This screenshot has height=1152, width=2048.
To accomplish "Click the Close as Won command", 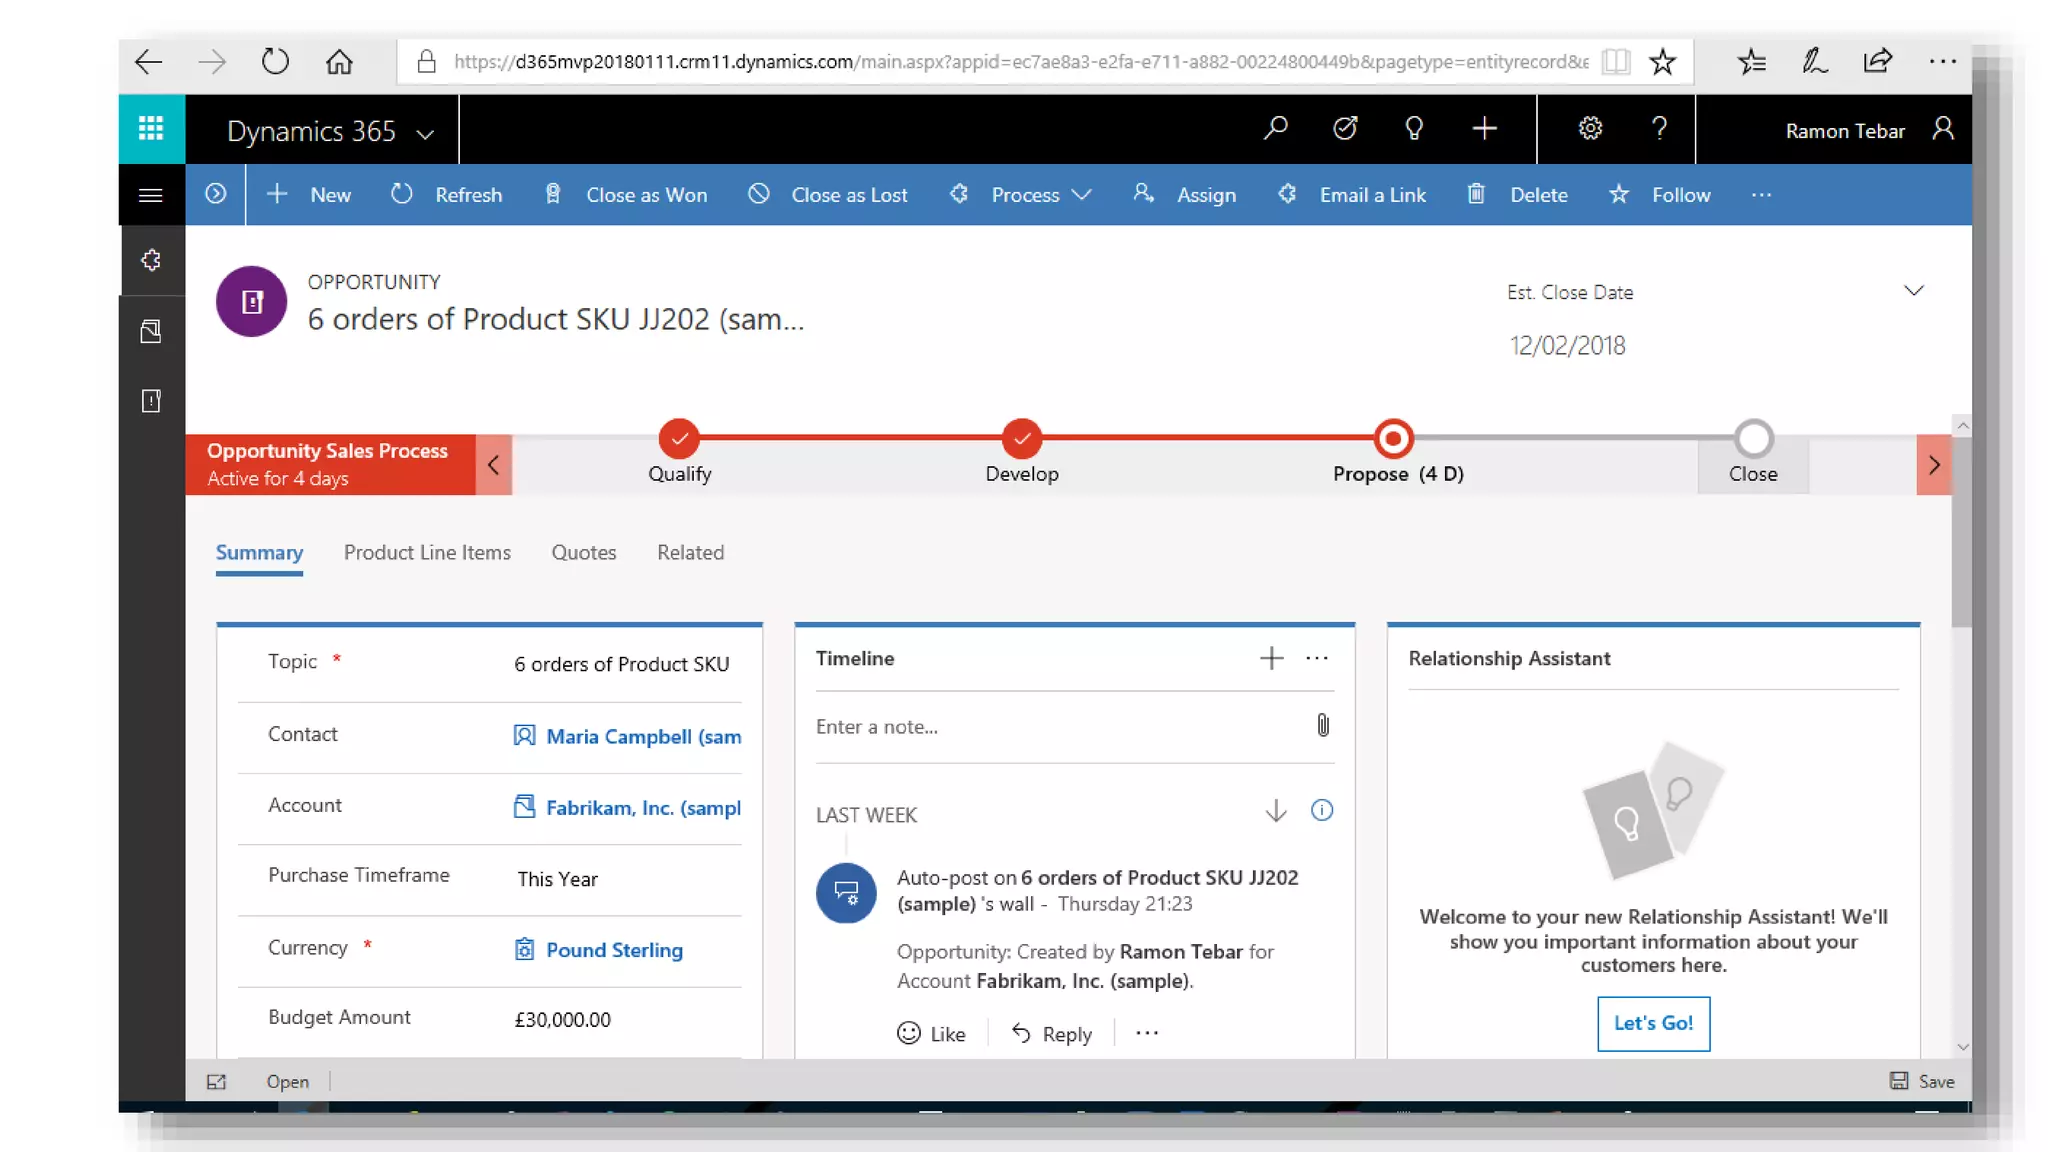I will pos(627,195).
